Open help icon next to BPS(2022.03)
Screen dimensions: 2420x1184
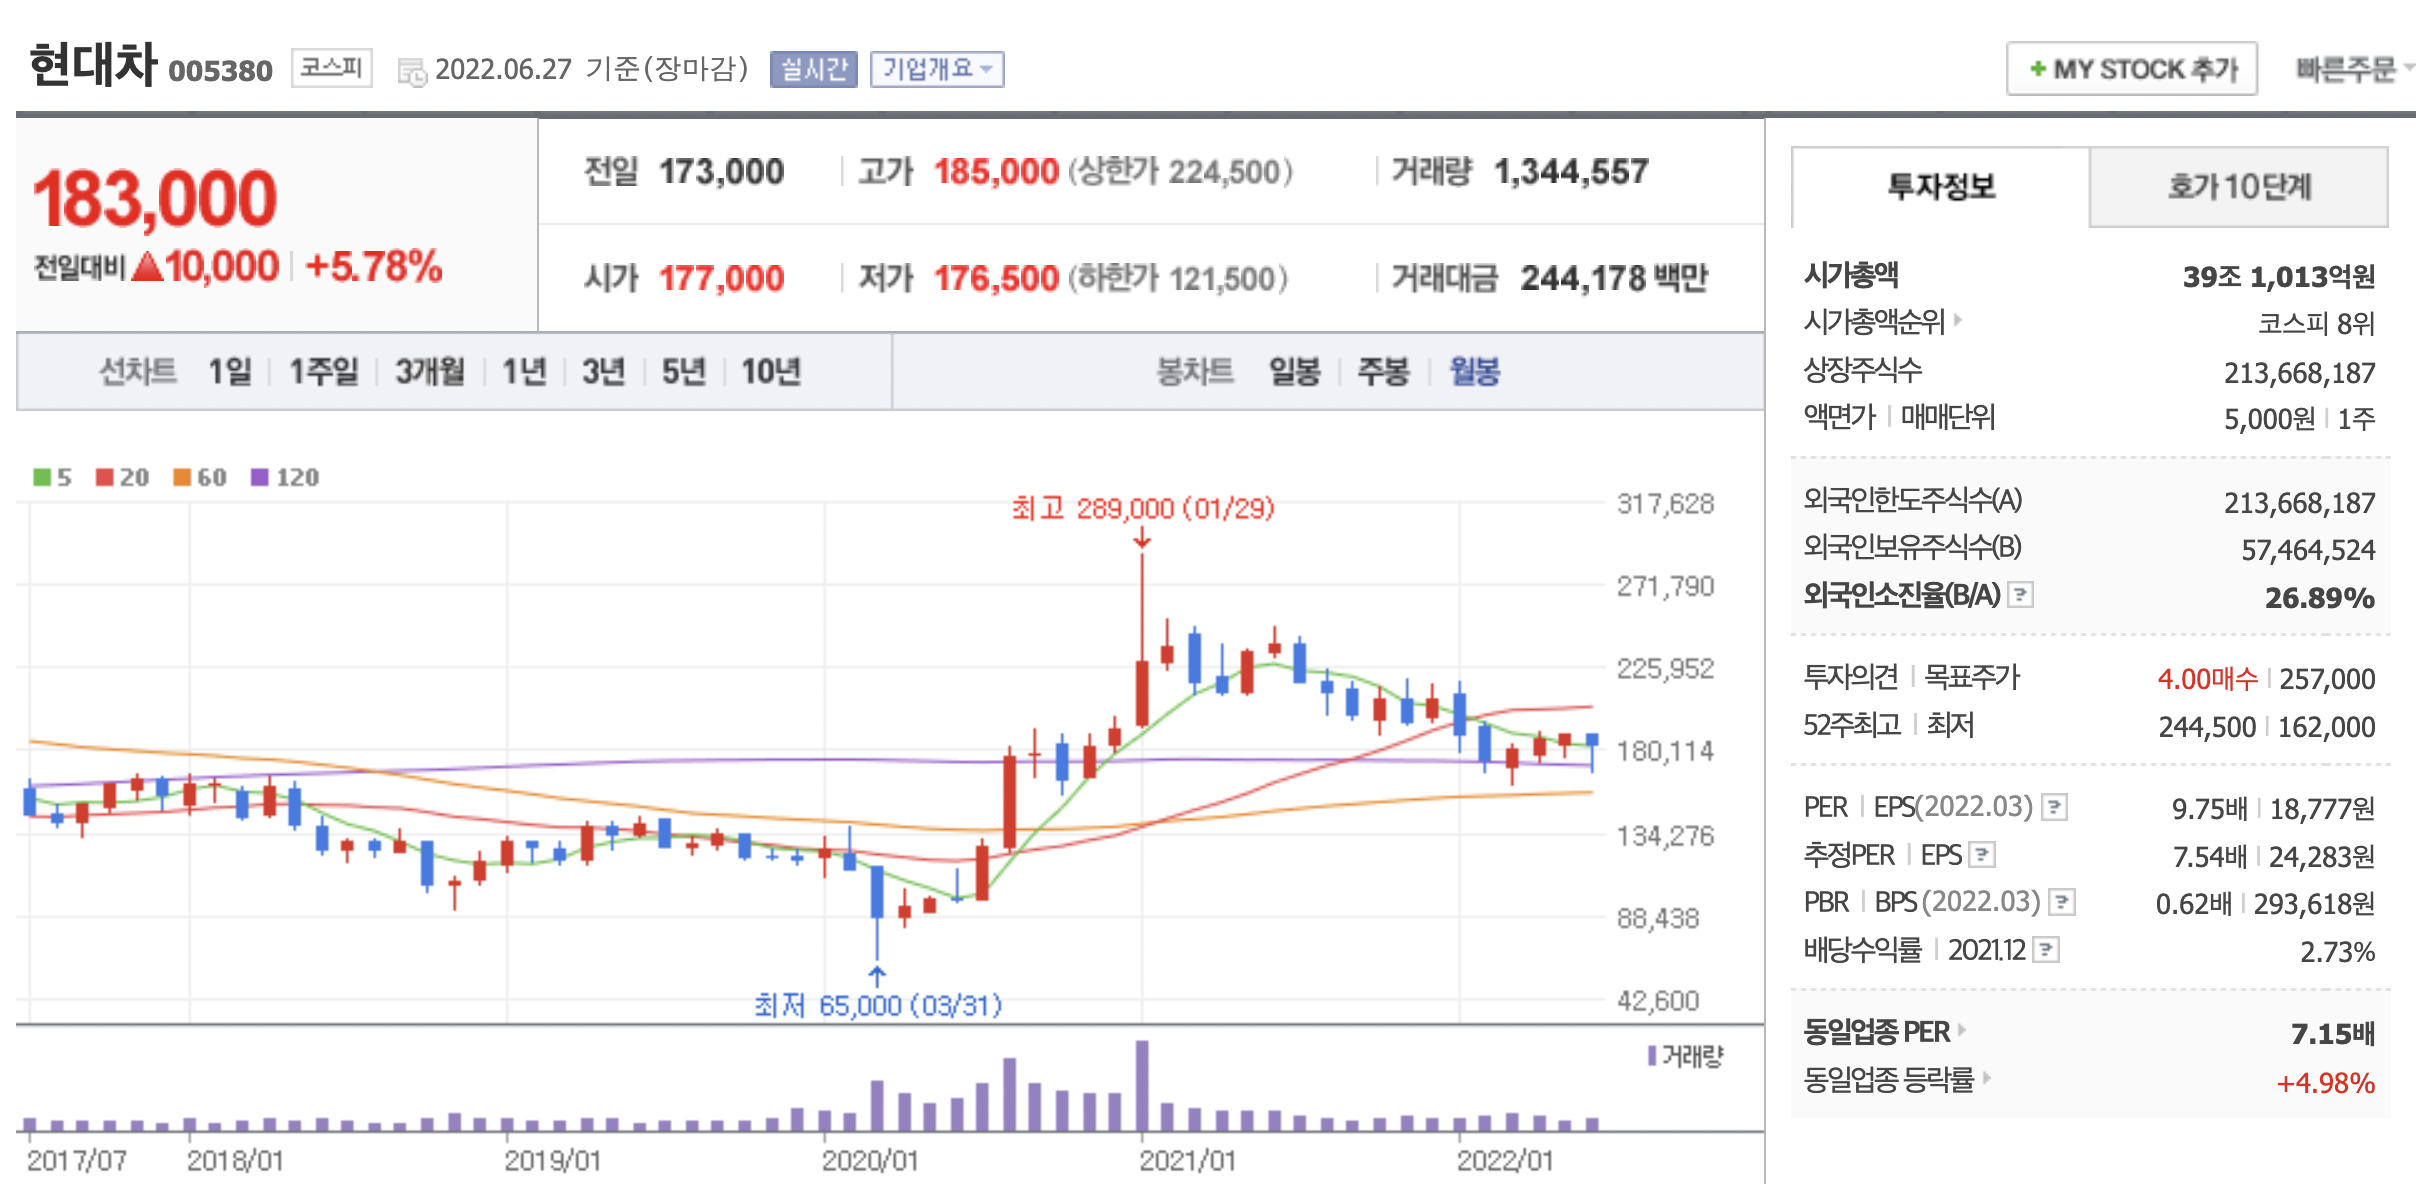point(2061,902)
